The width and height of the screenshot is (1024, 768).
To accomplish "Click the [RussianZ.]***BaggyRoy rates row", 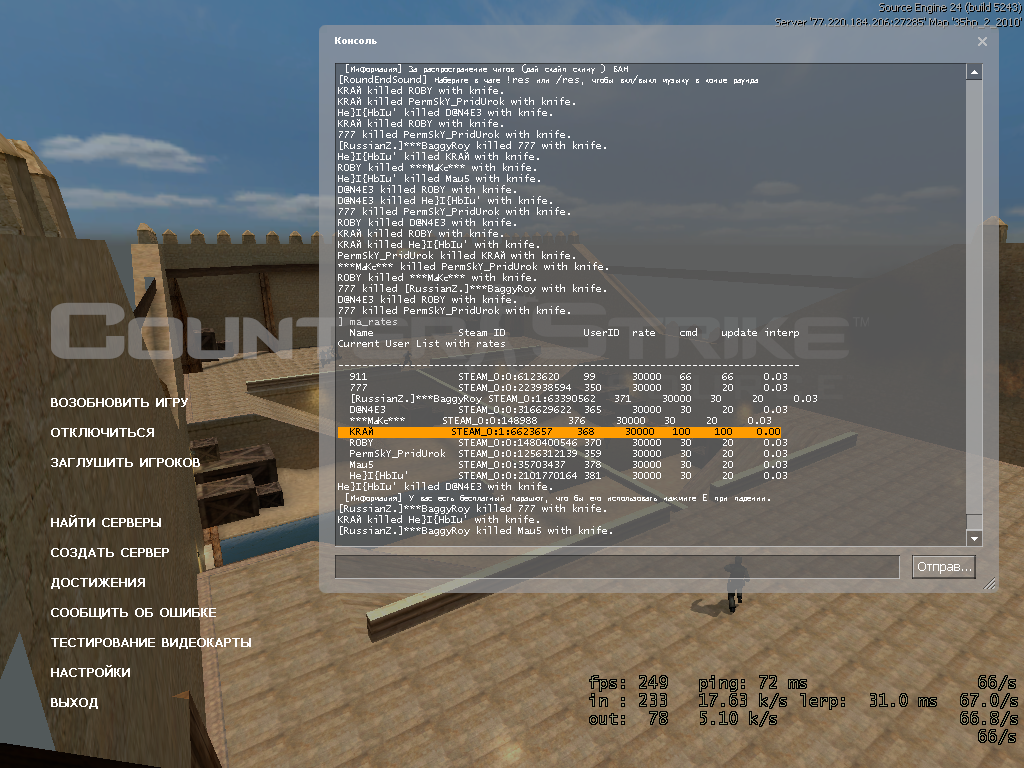I will [584, 399].
